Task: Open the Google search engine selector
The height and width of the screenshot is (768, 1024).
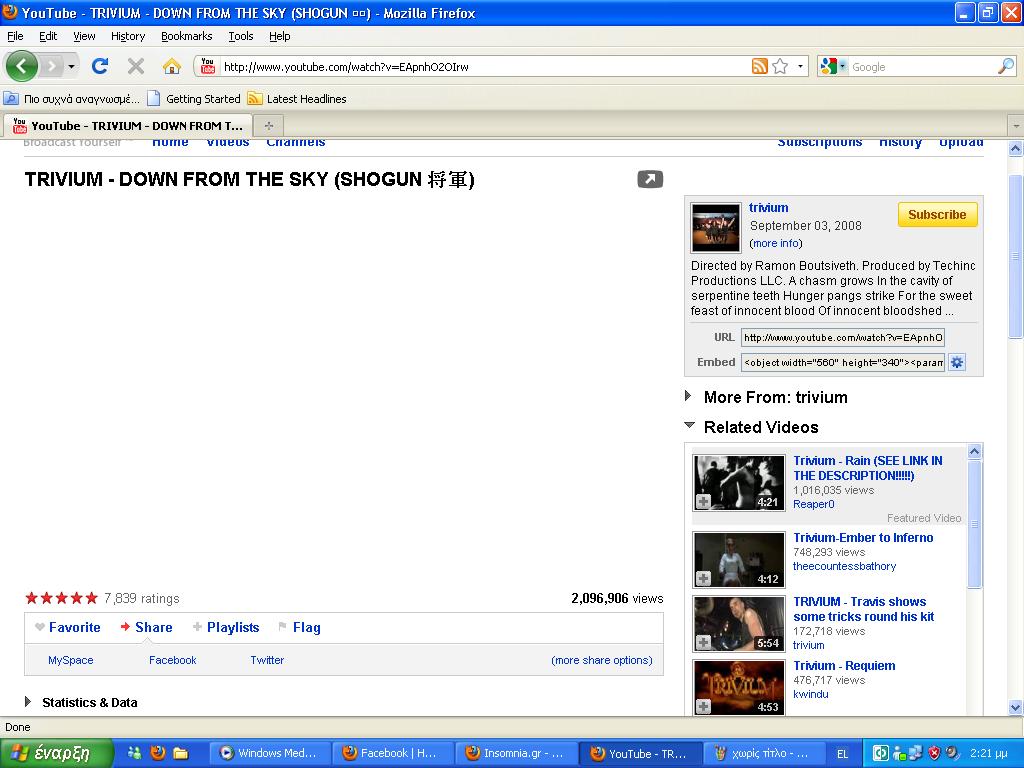Action: 833,66
